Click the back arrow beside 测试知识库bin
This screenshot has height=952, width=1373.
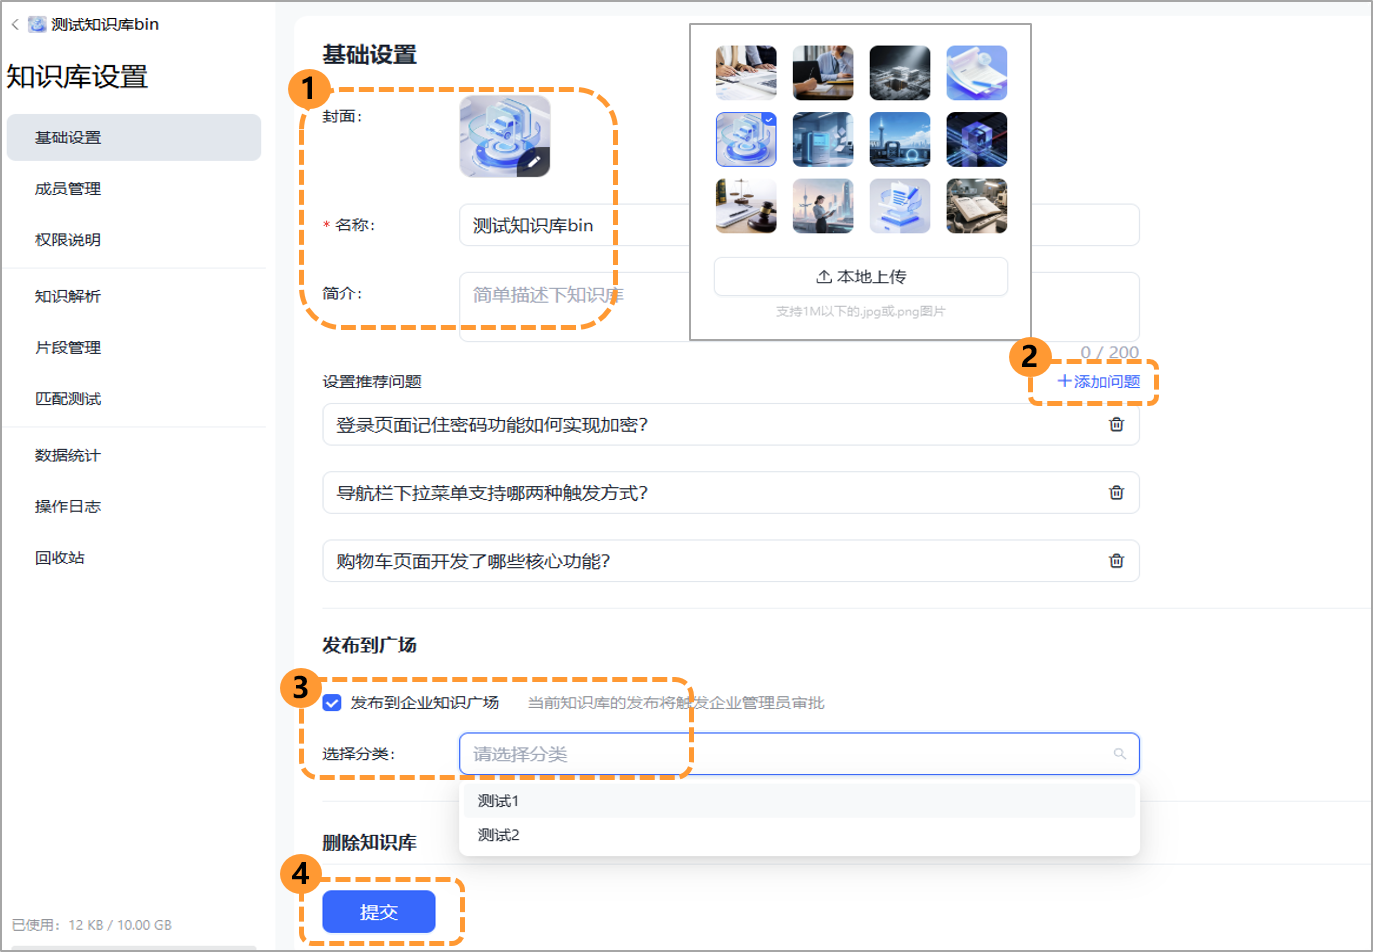[14, 22]
